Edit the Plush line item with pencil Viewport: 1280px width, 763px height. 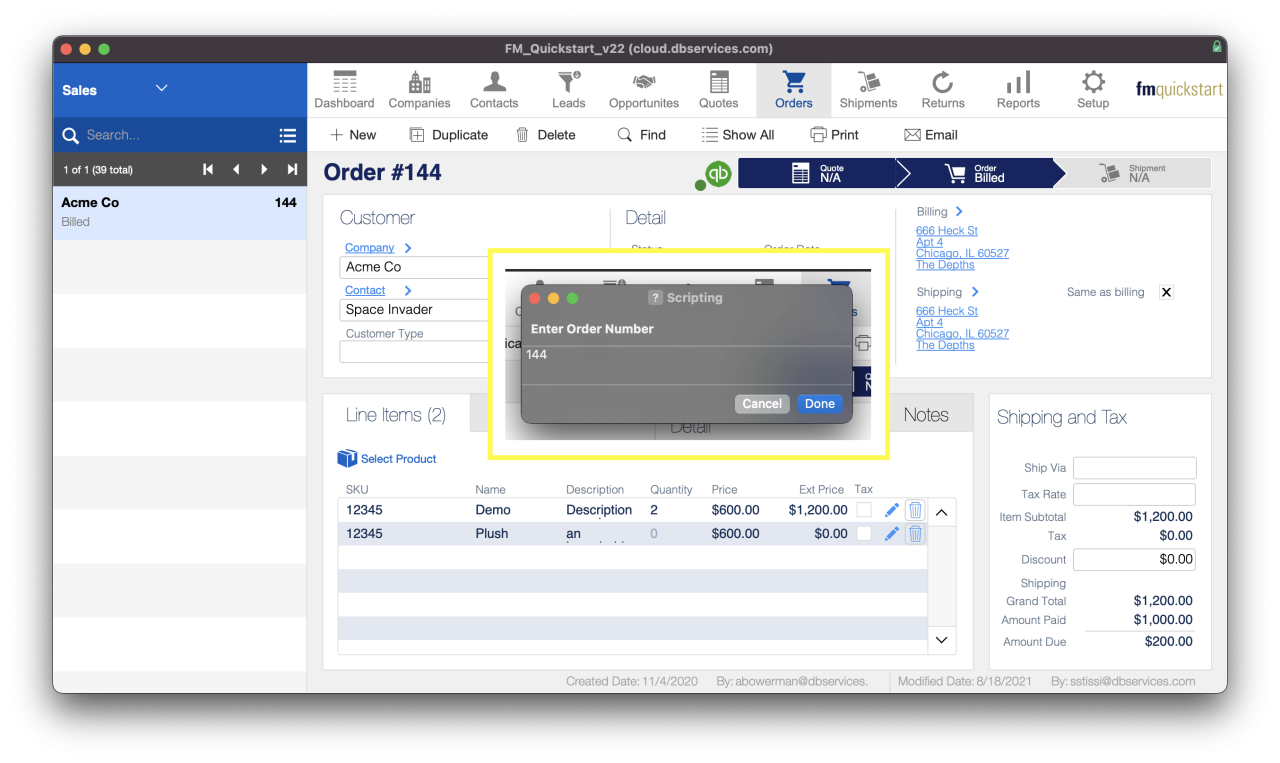892,534
